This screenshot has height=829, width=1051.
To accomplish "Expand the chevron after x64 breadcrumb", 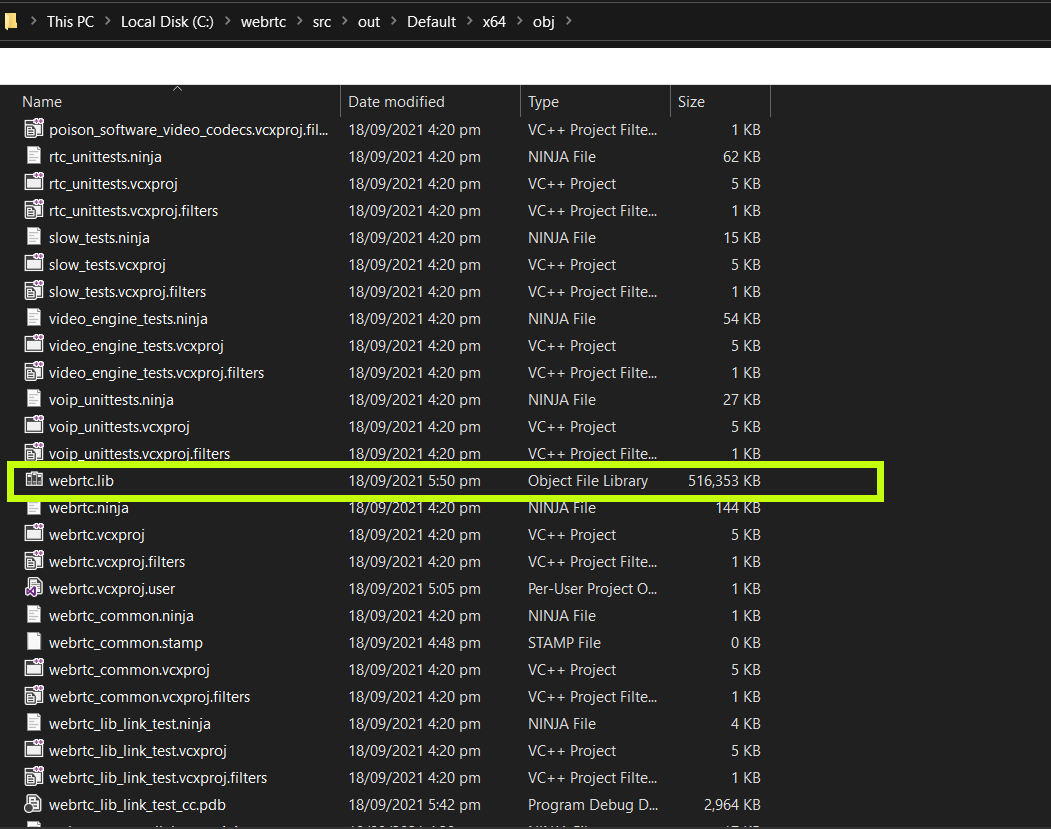I will point(519,21).
